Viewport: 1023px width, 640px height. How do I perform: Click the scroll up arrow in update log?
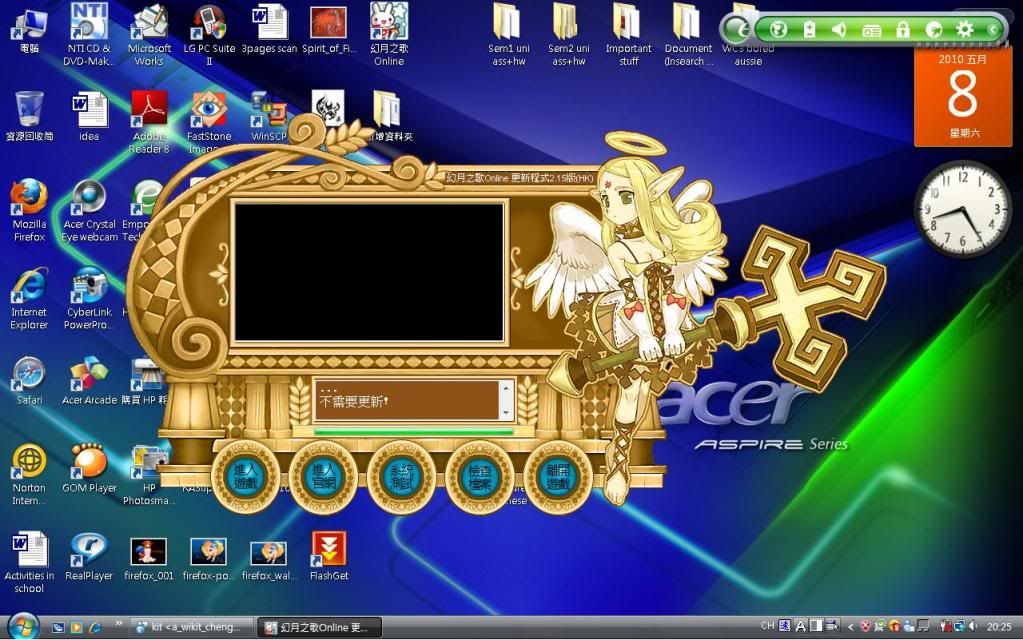click(506, 388)
